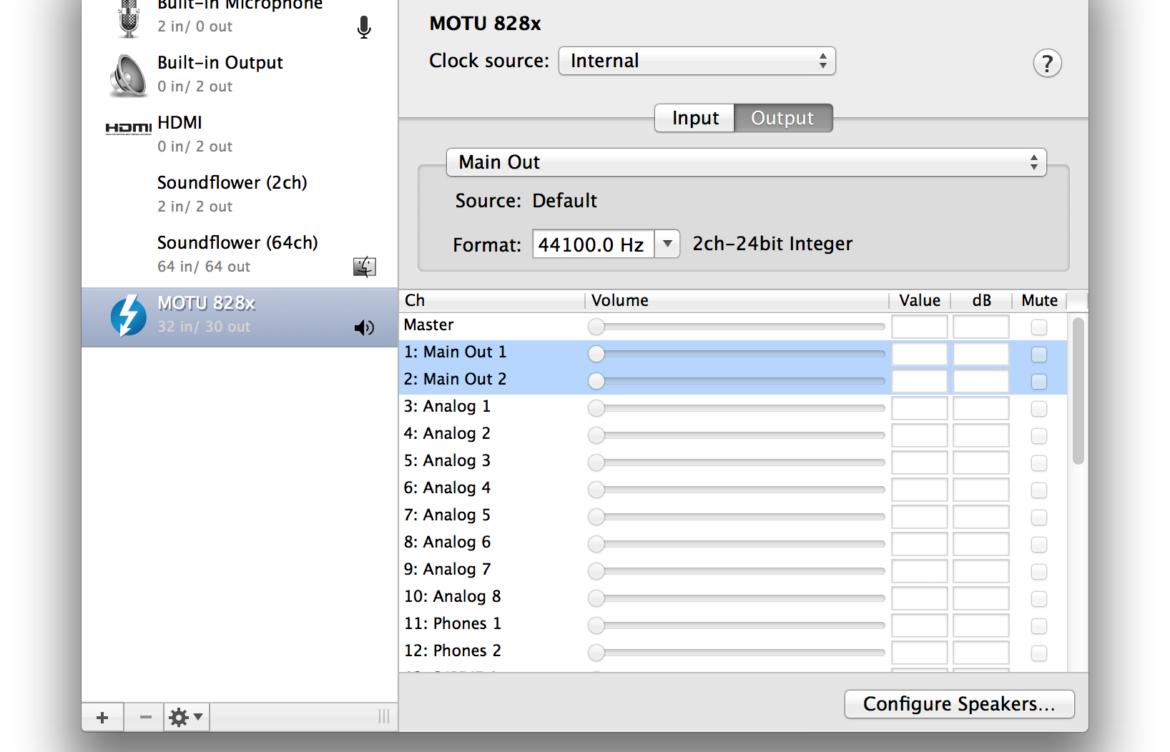This screenshot has width=1170, height=752.
Task: Switch to the Input tab
Action: tap(695, 118)
